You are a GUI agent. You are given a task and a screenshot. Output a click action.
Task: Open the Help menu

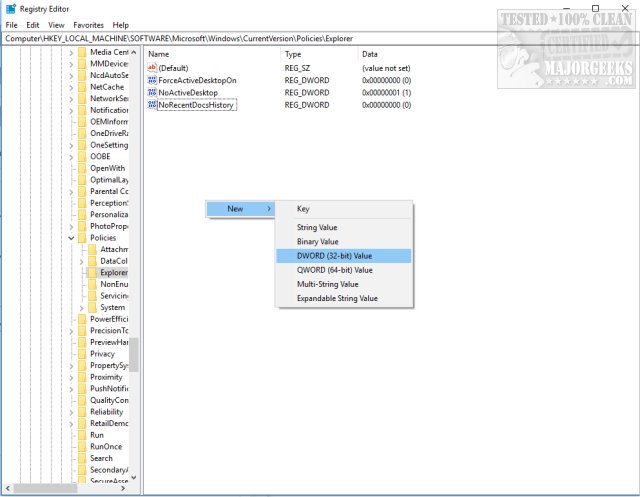point(120,25)
